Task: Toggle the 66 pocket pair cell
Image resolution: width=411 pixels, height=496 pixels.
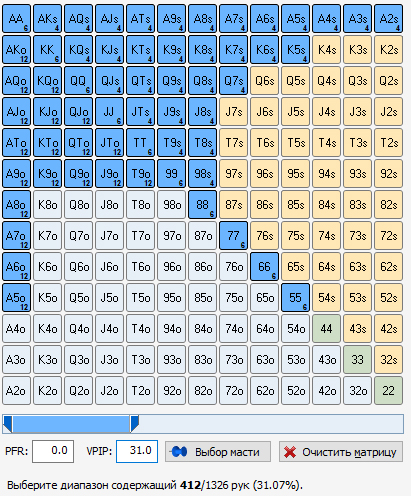Action: click(x=264, y=267)
